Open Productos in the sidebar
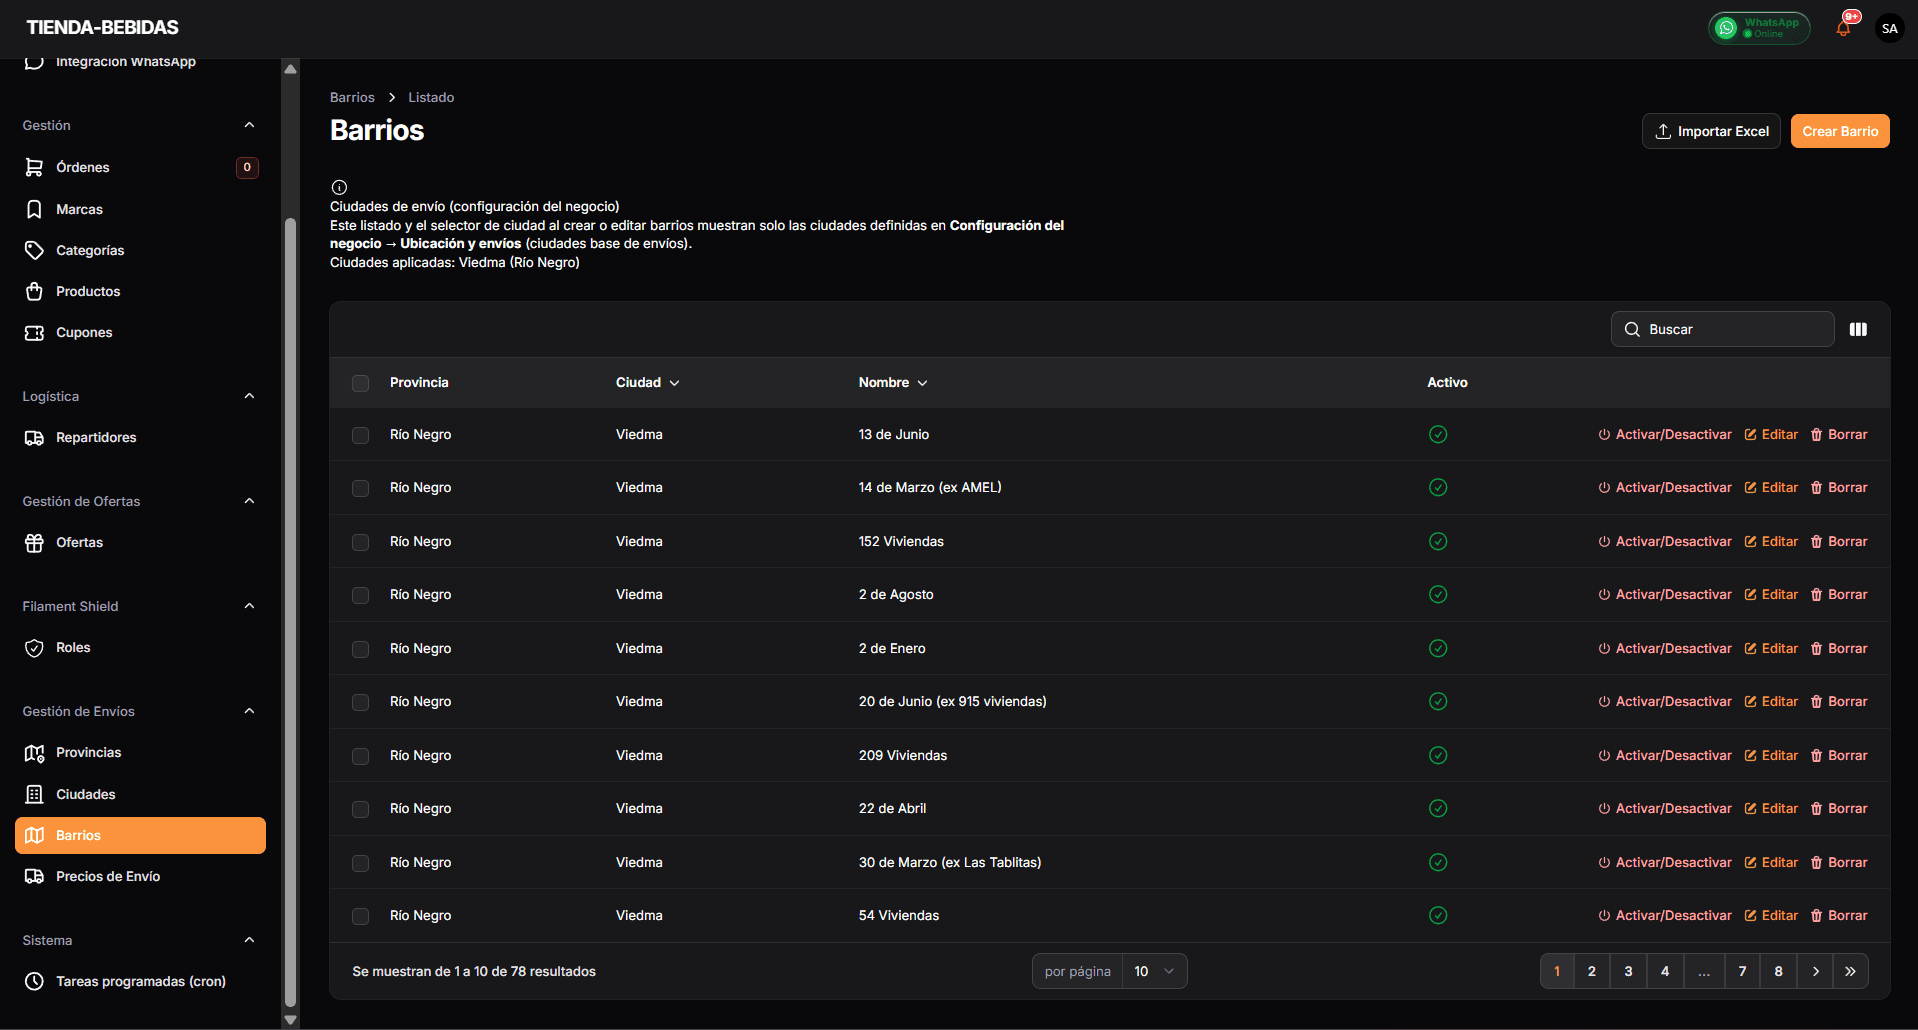This screenshot has width=1918, height=1030. point(88,291)
